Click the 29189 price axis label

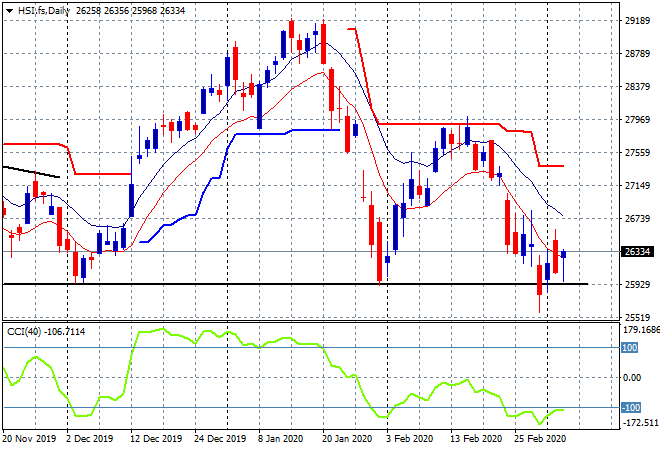[637, 21]
